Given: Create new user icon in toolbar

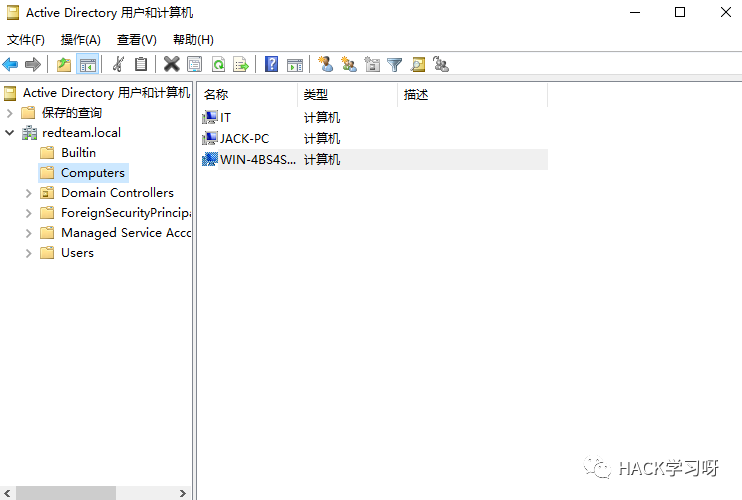Looking at the screenshot, I should click(x=325, y=64).
